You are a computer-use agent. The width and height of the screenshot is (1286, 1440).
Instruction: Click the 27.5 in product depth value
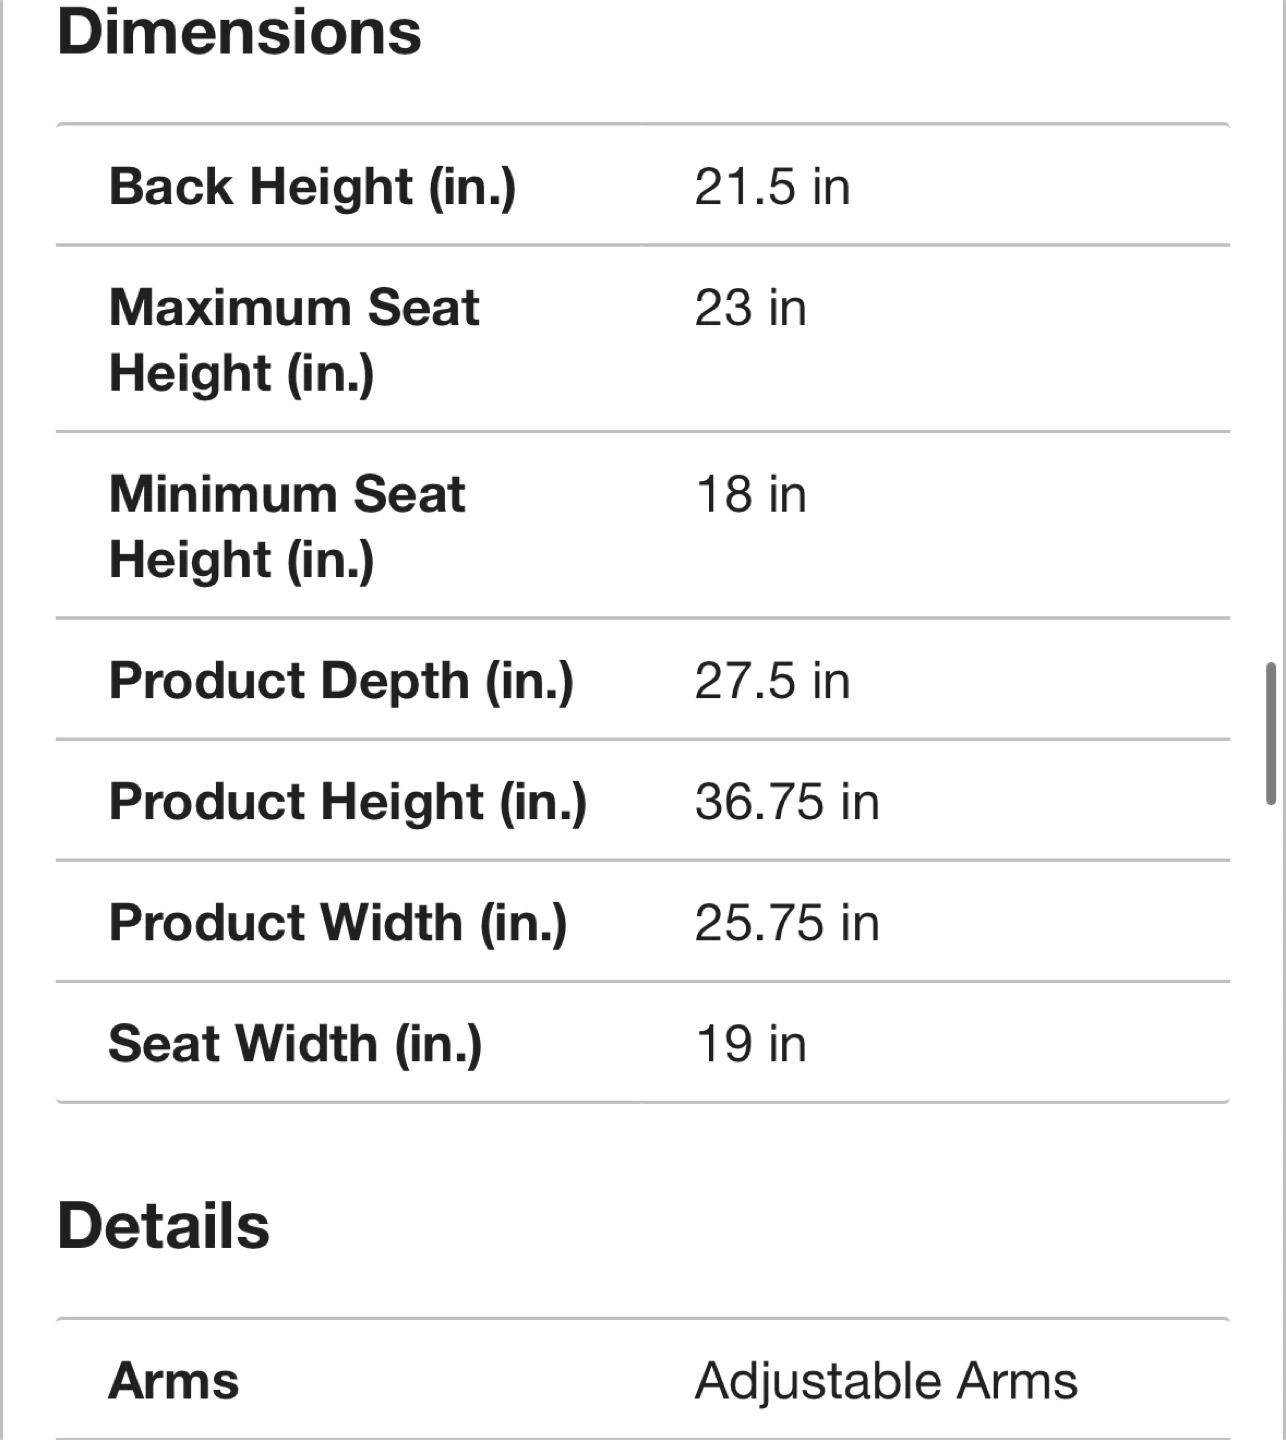click(772, 681)
